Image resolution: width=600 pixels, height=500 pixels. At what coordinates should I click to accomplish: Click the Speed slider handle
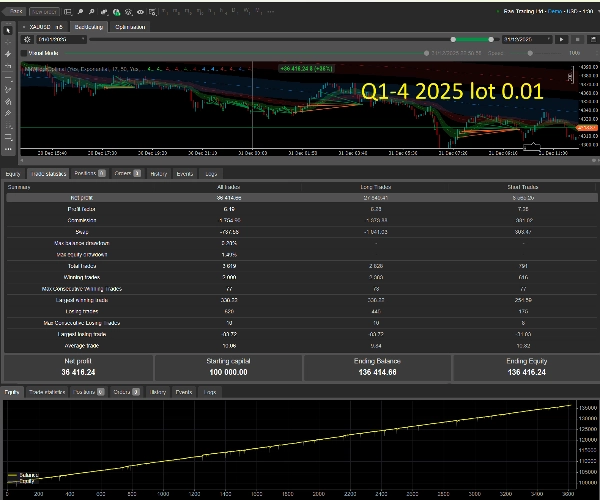[x=530, y=53]
